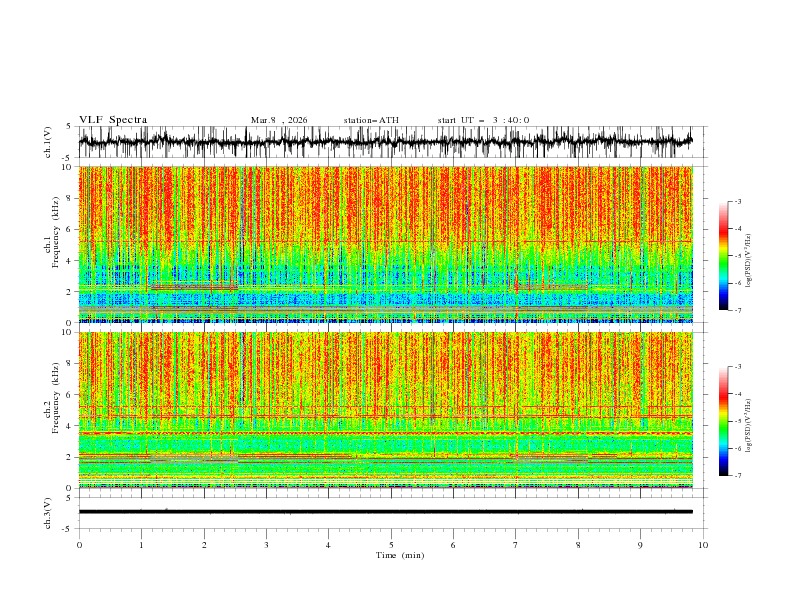Image resolution: width=792 pixels, height=612 pixels.
Task: Click upper colorbar tick label '-3'
Action: (738, 201)
